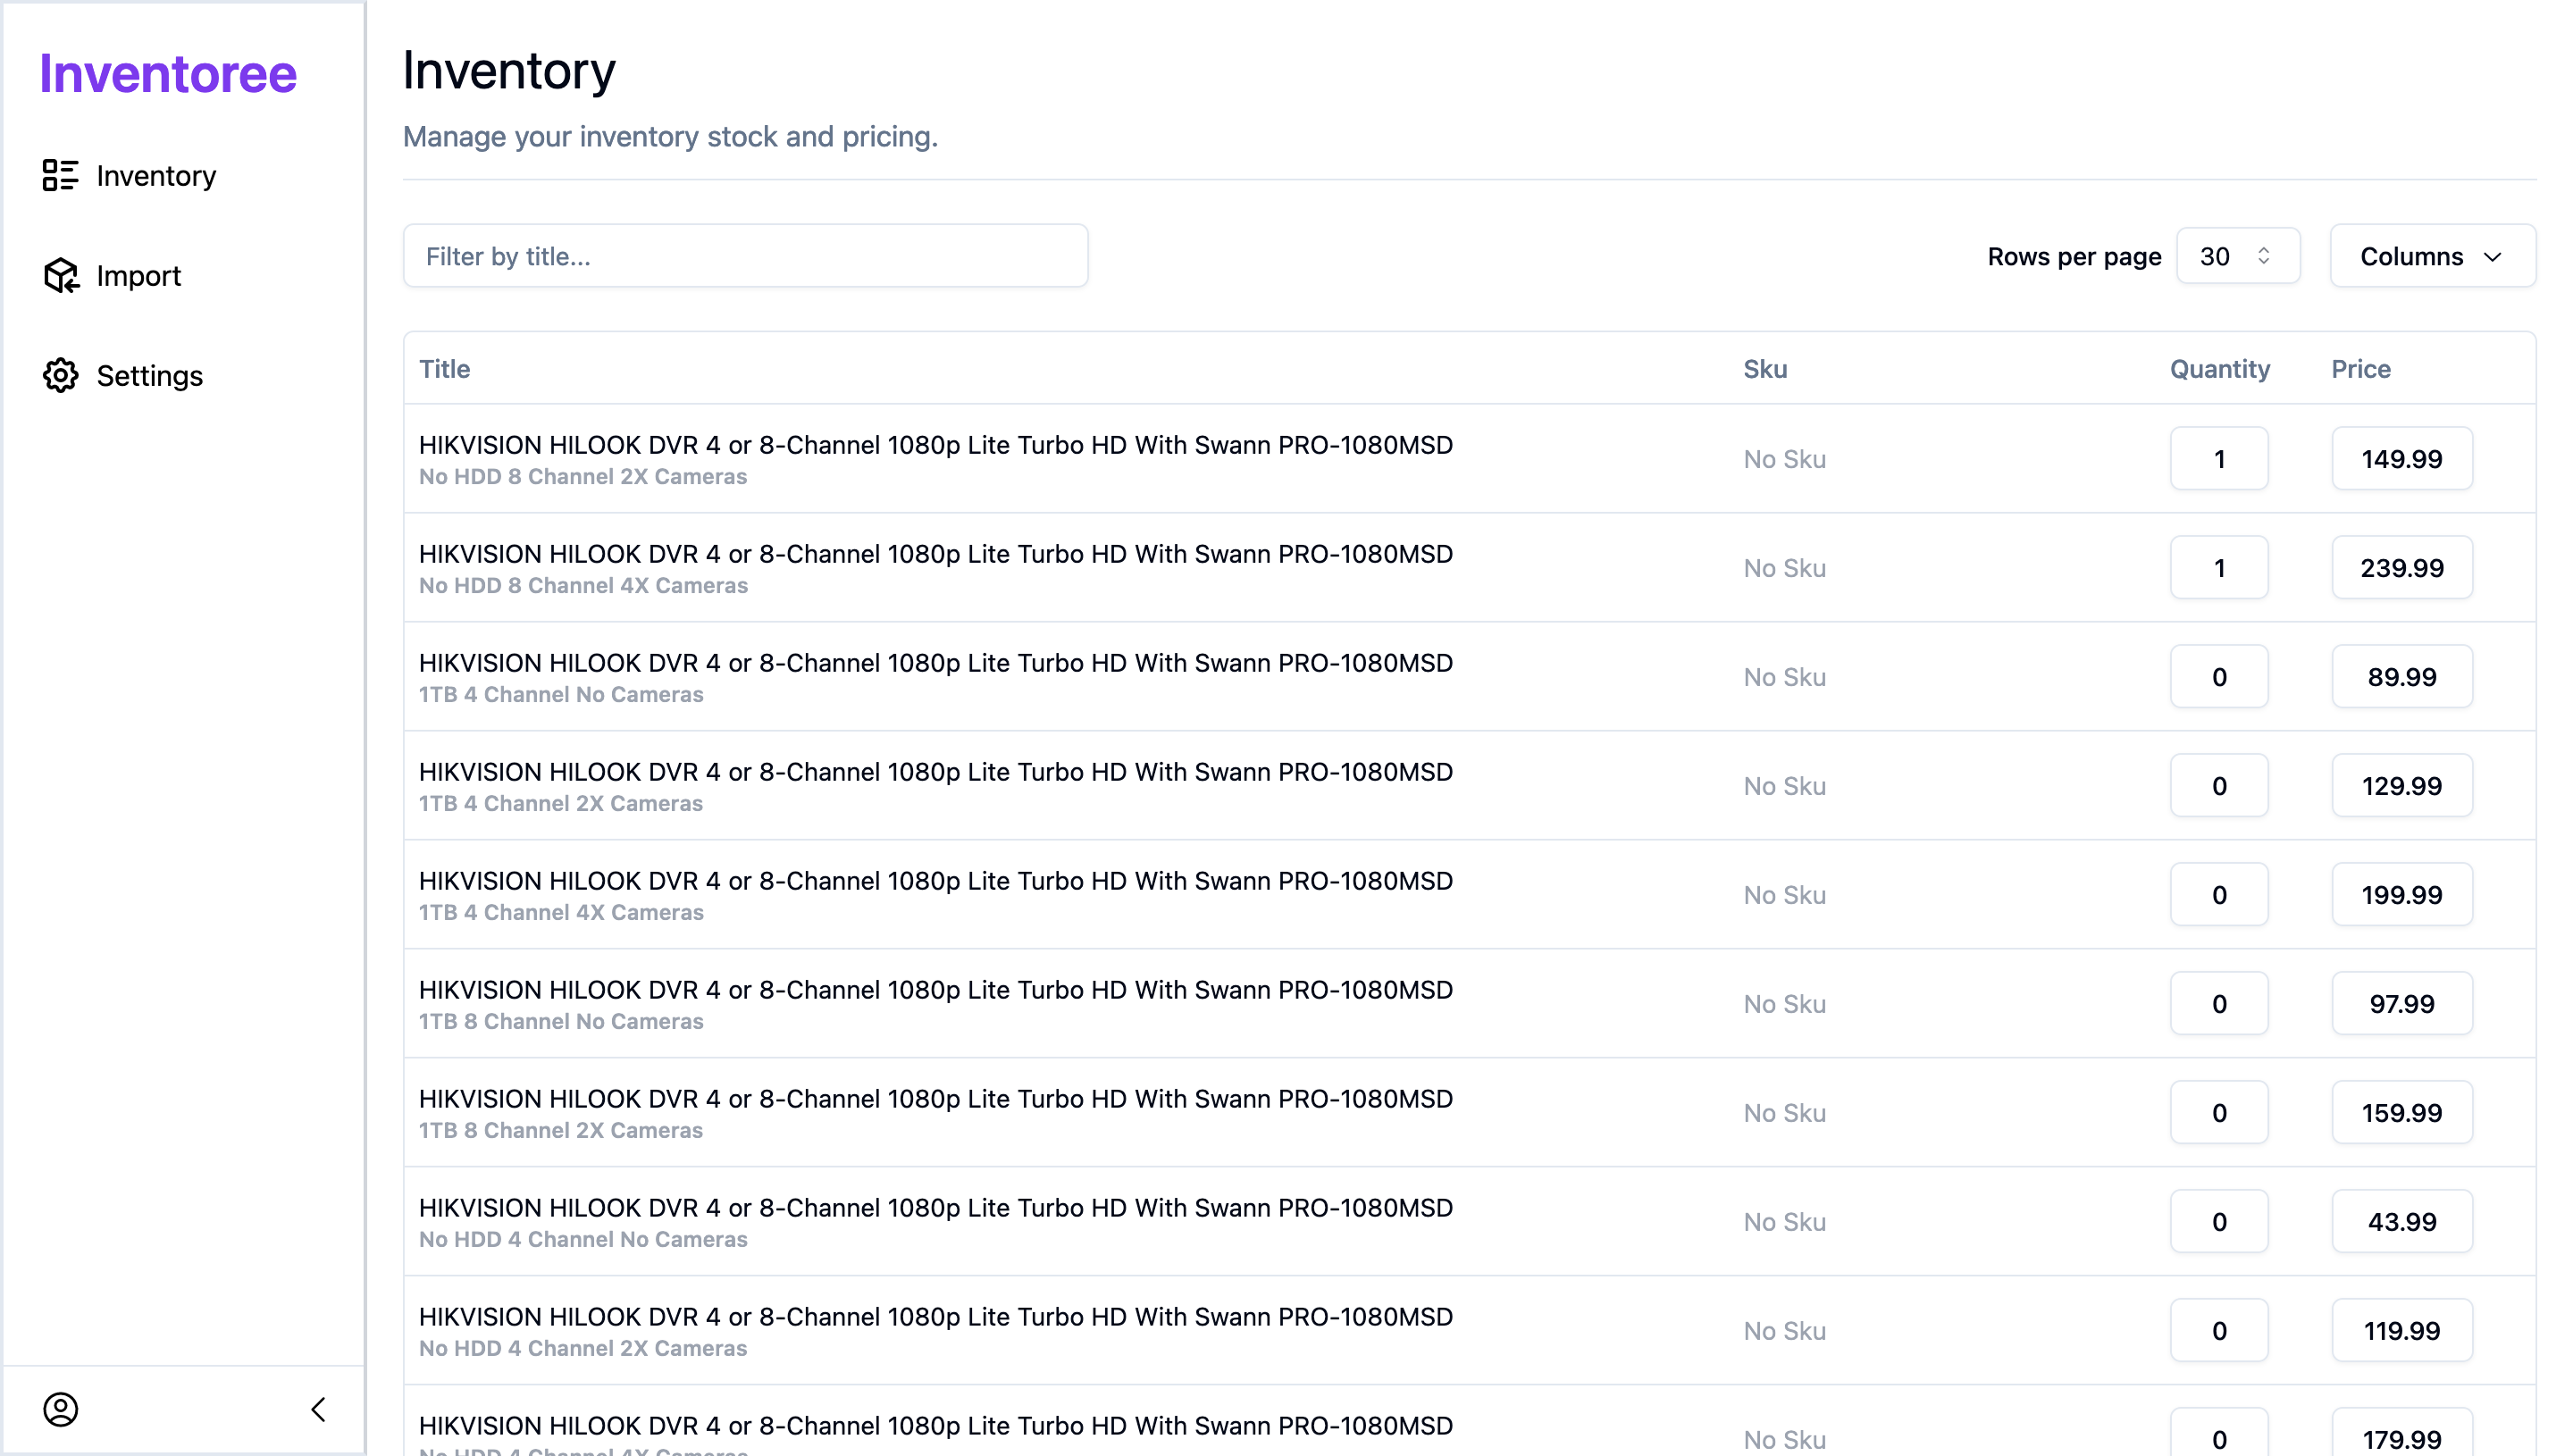This screenshot has height=1456, width=2573.
Task: Open the Rows per page 30 dropdown
Action: (x=2238, y=256)
